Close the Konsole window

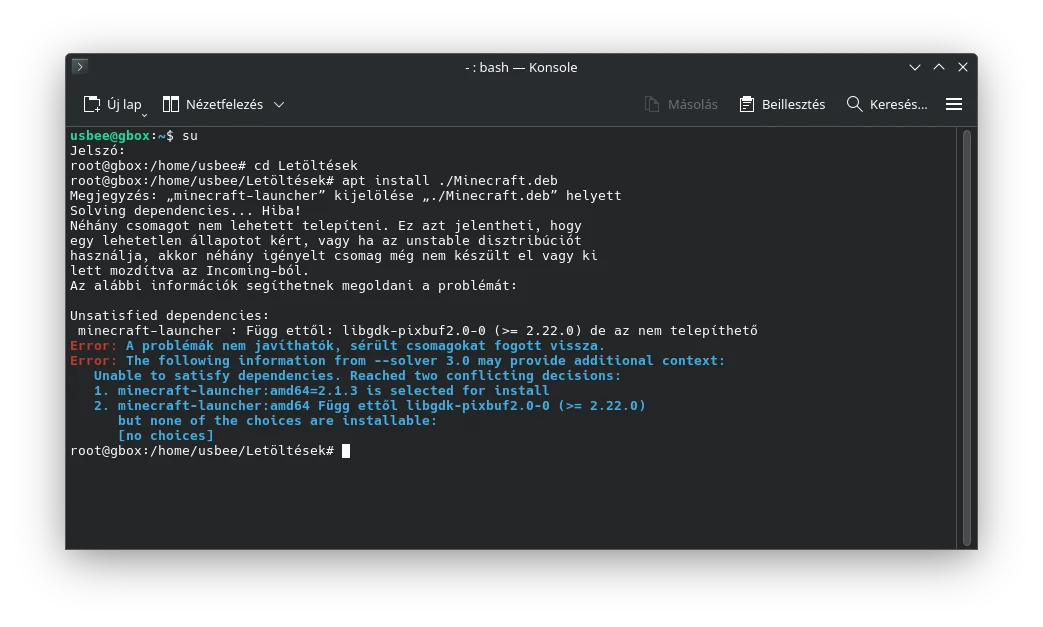[x=963, y=67]
